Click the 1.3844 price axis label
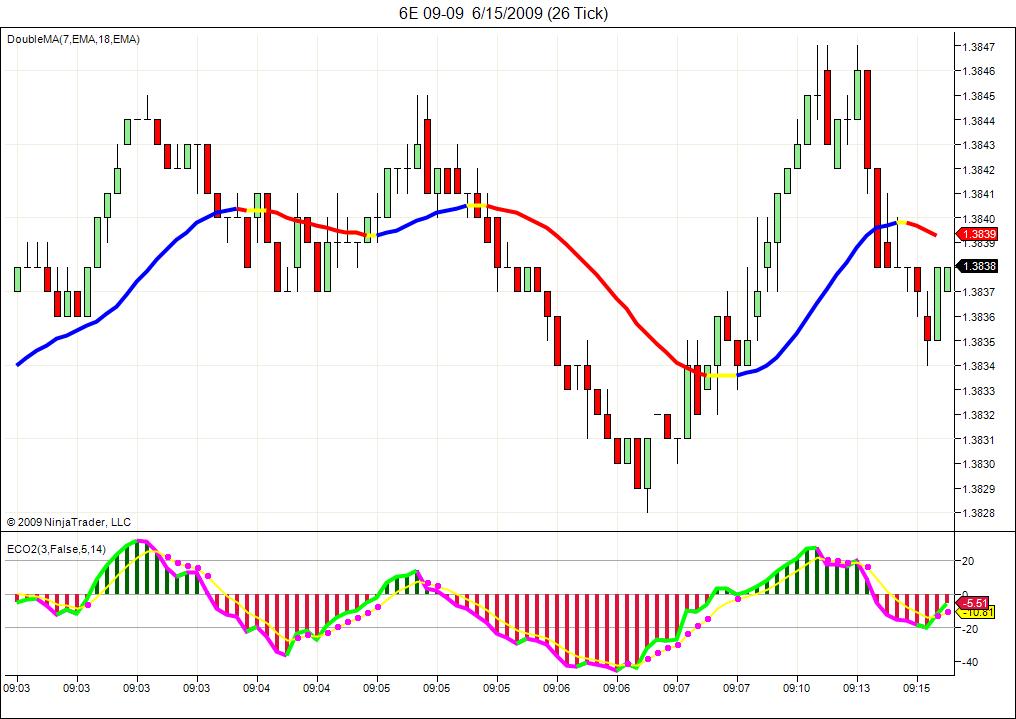The width and height of the screenshot is (1016, 719). [x=978, y=121]
